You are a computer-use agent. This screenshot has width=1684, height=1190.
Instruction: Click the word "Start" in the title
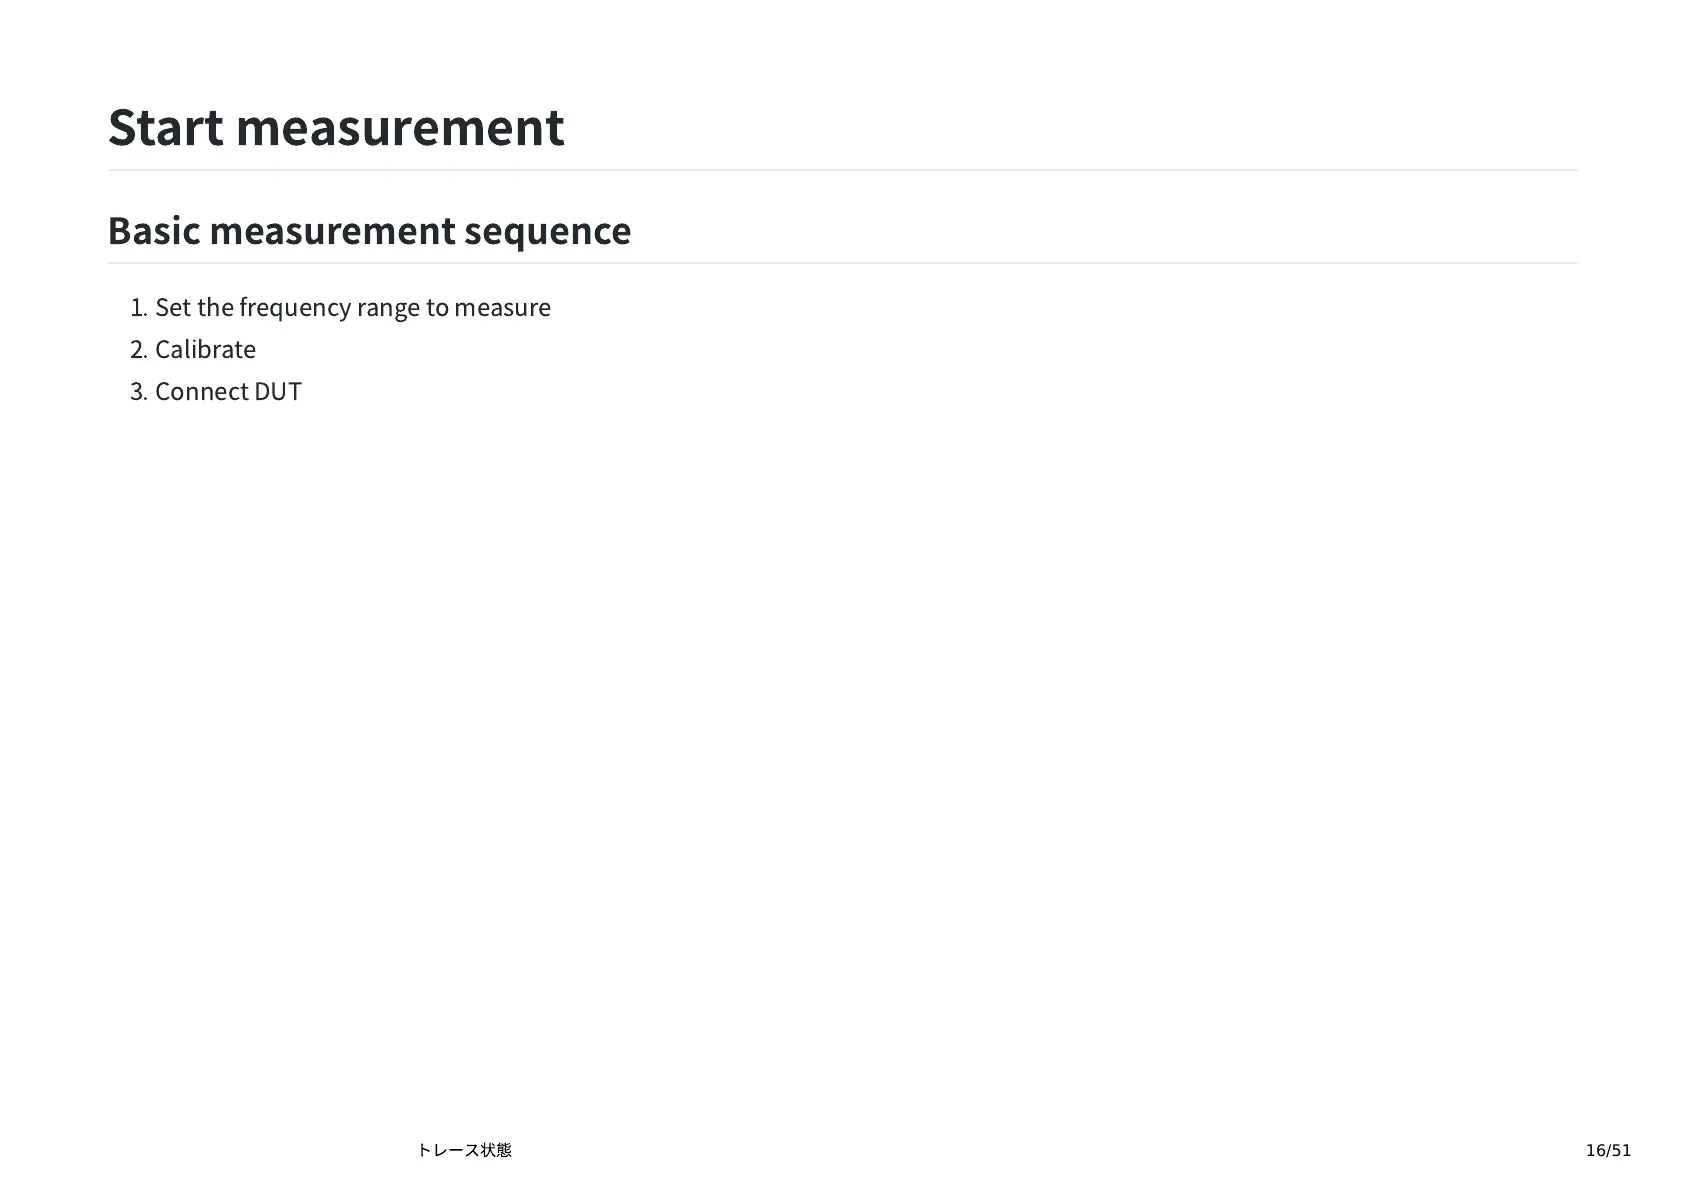[x=165, y=127]
